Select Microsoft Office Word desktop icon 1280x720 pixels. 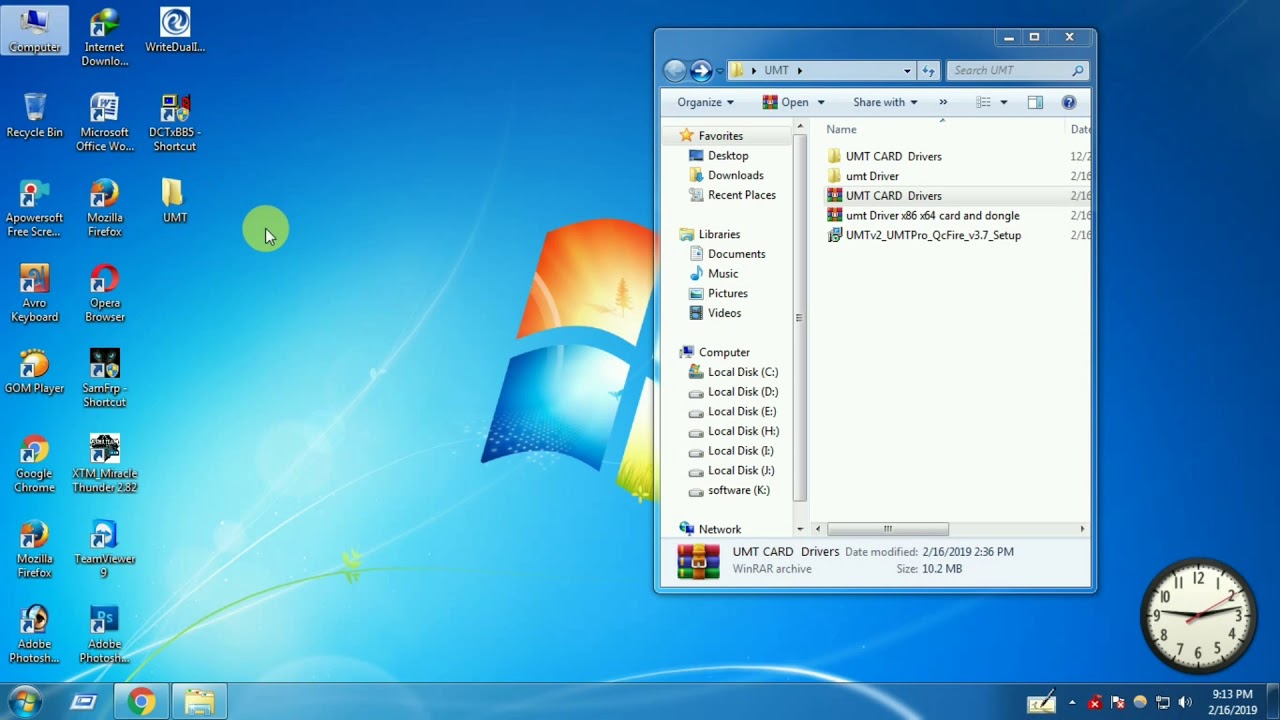click(x=105, y=122)
